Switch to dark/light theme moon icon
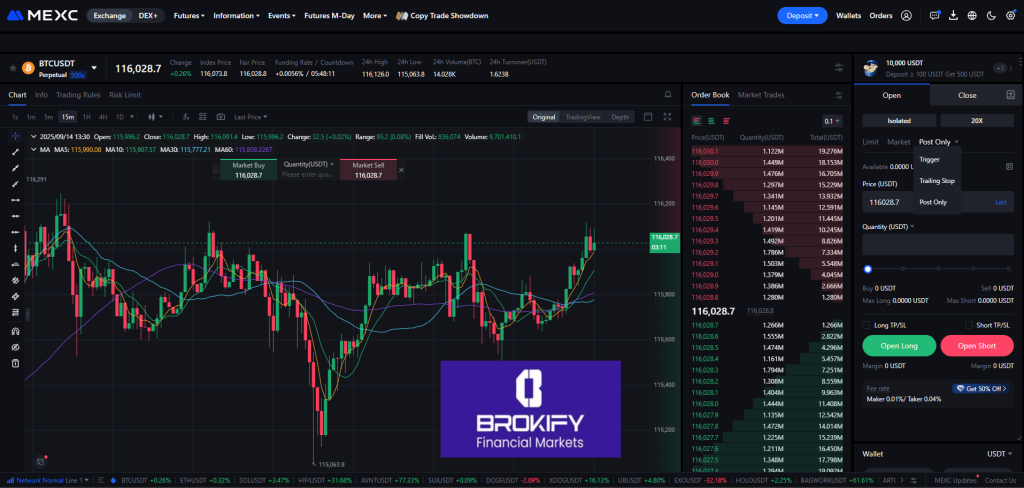 [990, 16]
